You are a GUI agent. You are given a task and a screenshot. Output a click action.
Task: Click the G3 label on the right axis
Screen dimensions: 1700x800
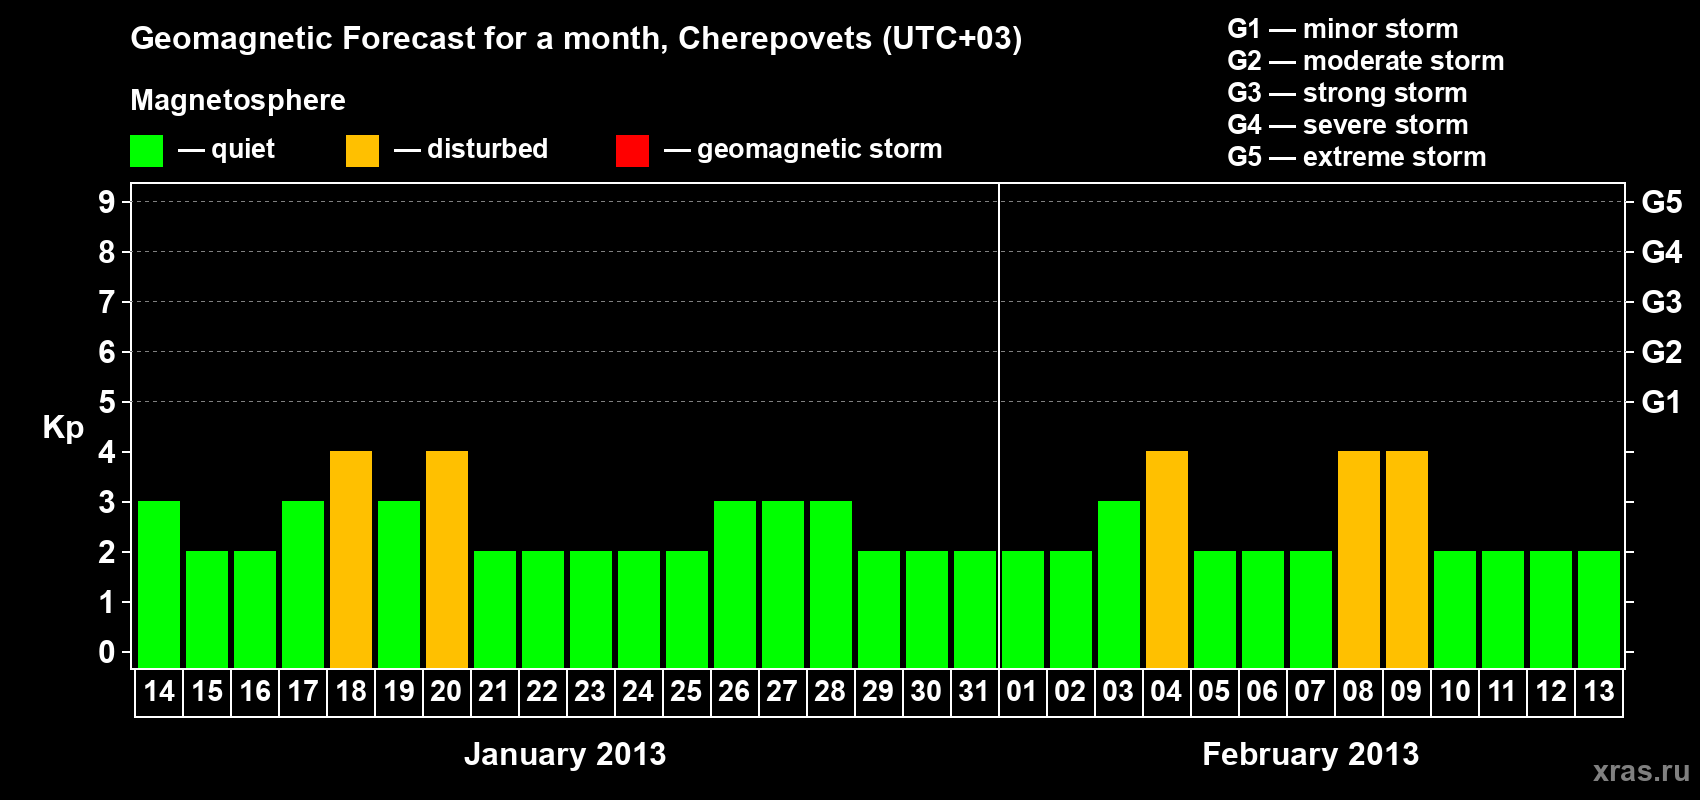coord(1662,302)
